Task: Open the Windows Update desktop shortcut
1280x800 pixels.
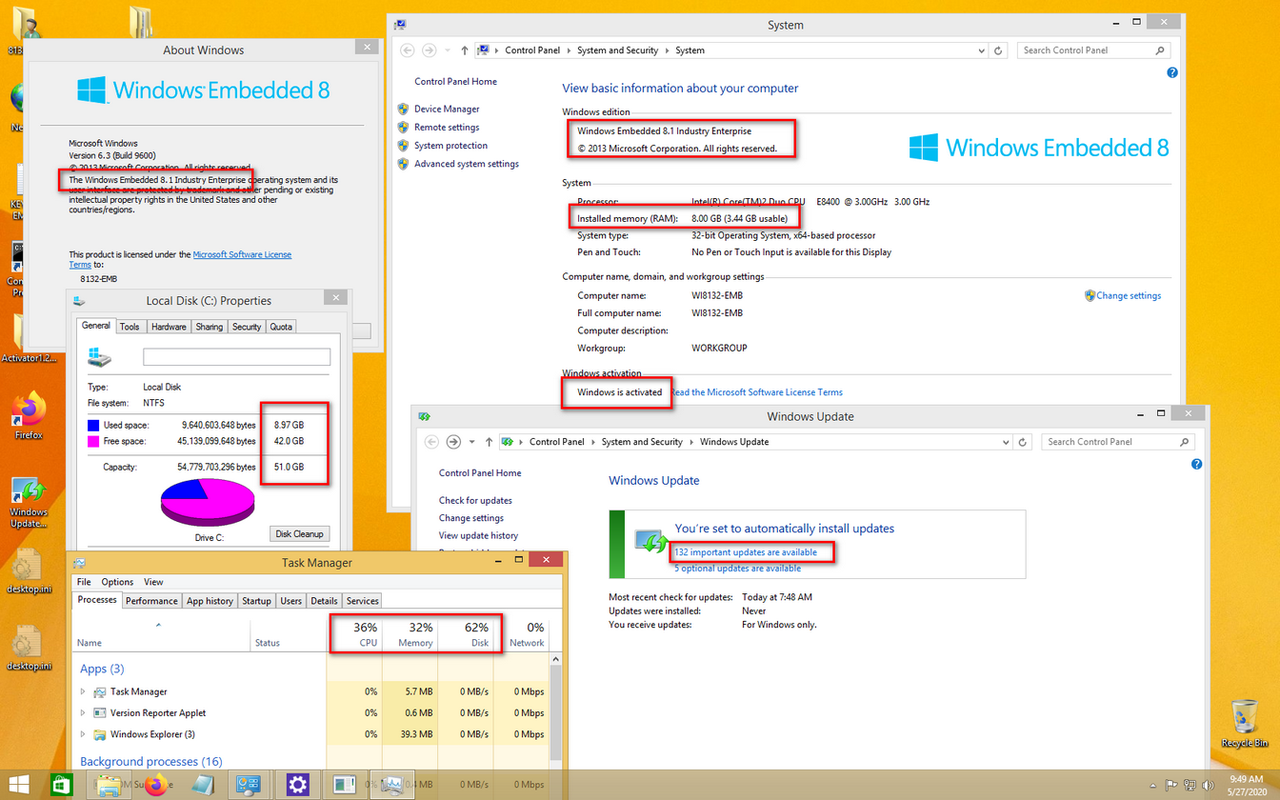Action: click(x=28, y=502)
